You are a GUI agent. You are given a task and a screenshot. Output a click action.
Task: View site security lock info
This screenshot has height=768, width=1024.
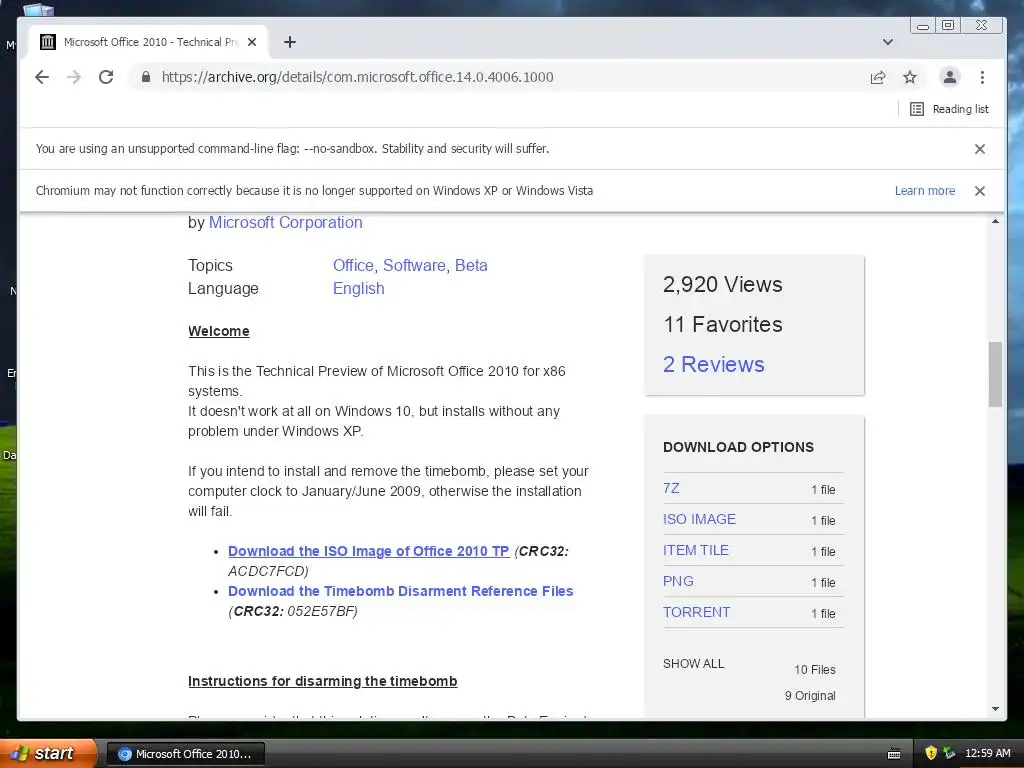click(x=146, y=77)
